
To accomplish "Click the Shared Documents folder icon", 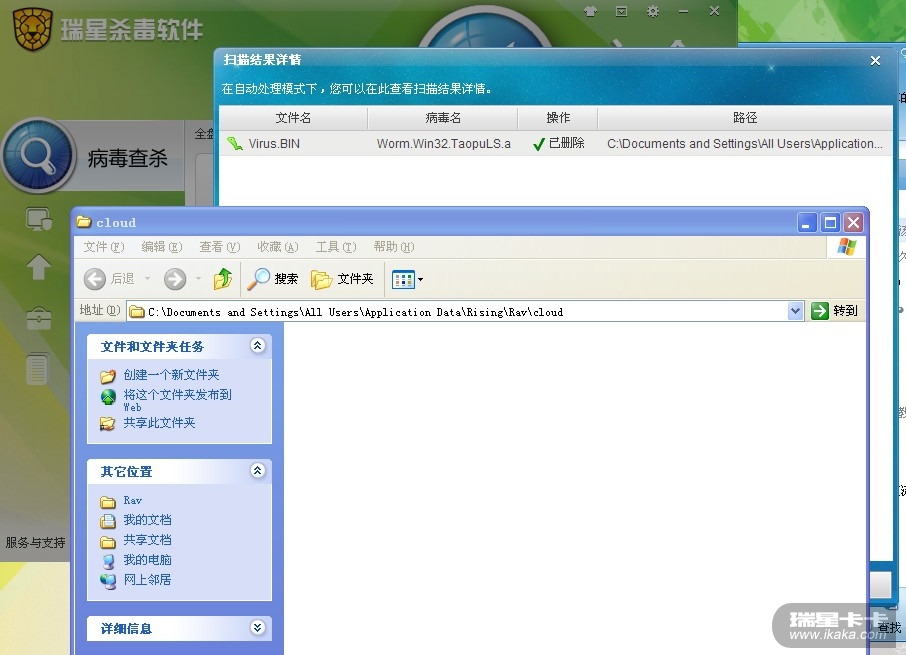I will (x=107, y=541).
